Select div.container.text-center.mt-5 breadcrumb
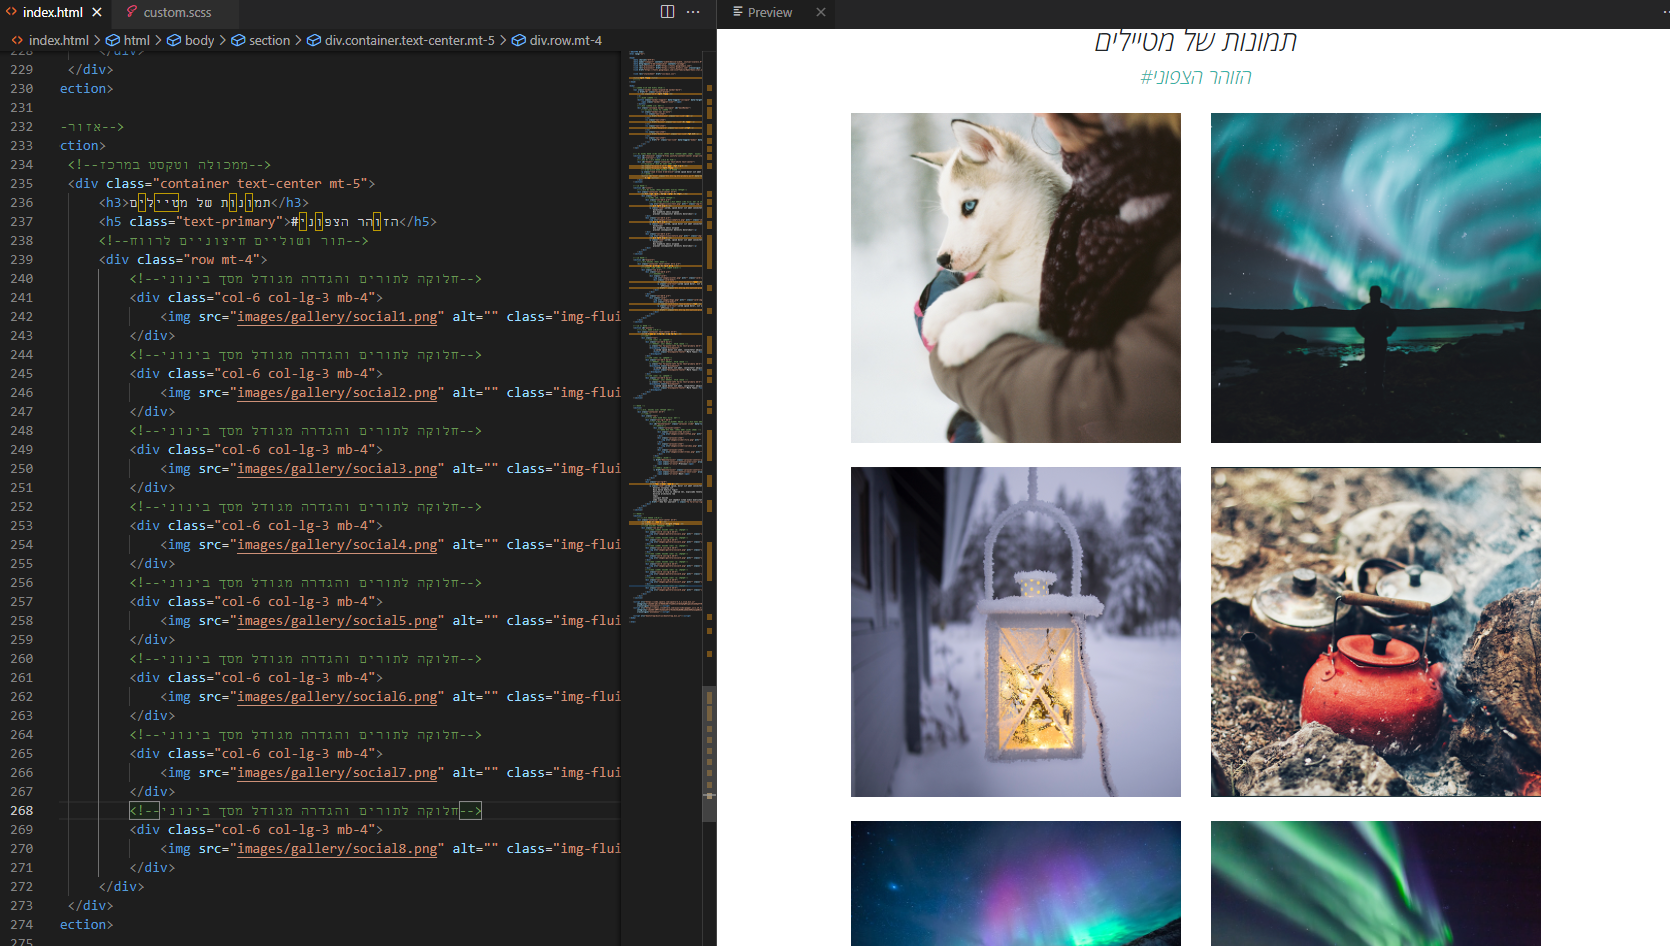The height and width of the screenshot is (946, 1670). click(x=409, y=40)
